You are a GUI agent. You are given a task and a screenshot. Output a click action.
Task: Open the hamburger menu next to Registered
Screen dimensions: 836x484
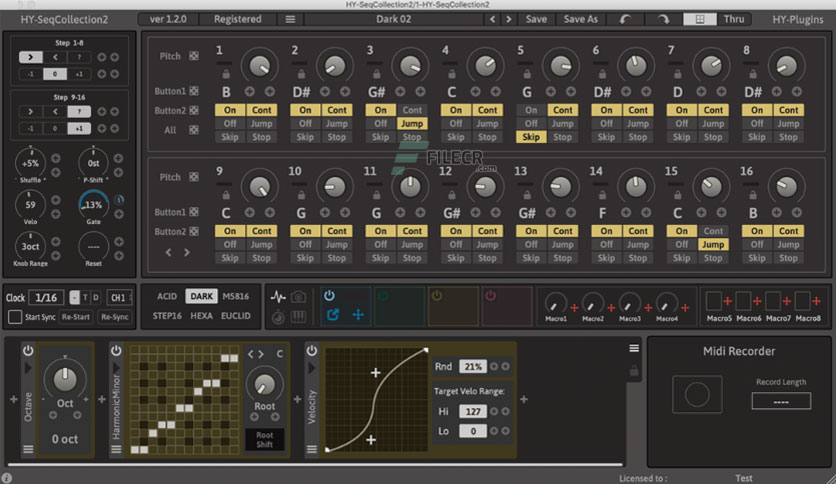pyautogui.click(x=290, y=19)
